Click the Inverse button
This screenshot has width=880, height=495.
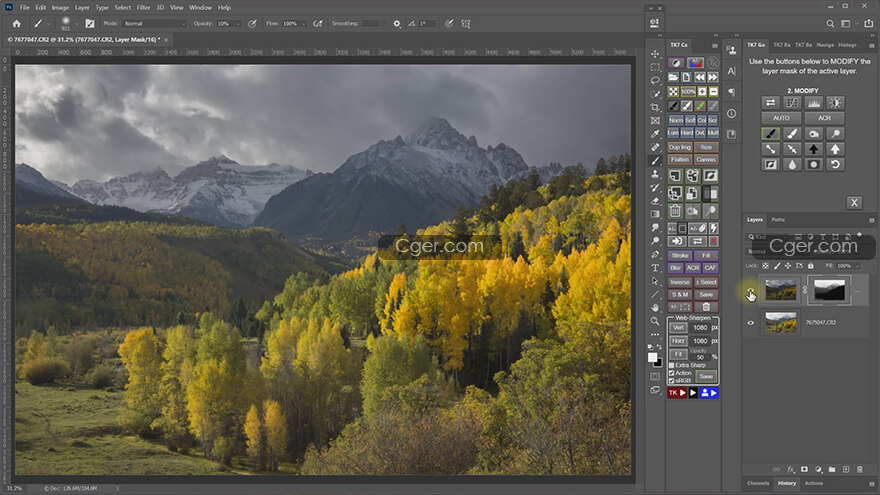(680, 282)
